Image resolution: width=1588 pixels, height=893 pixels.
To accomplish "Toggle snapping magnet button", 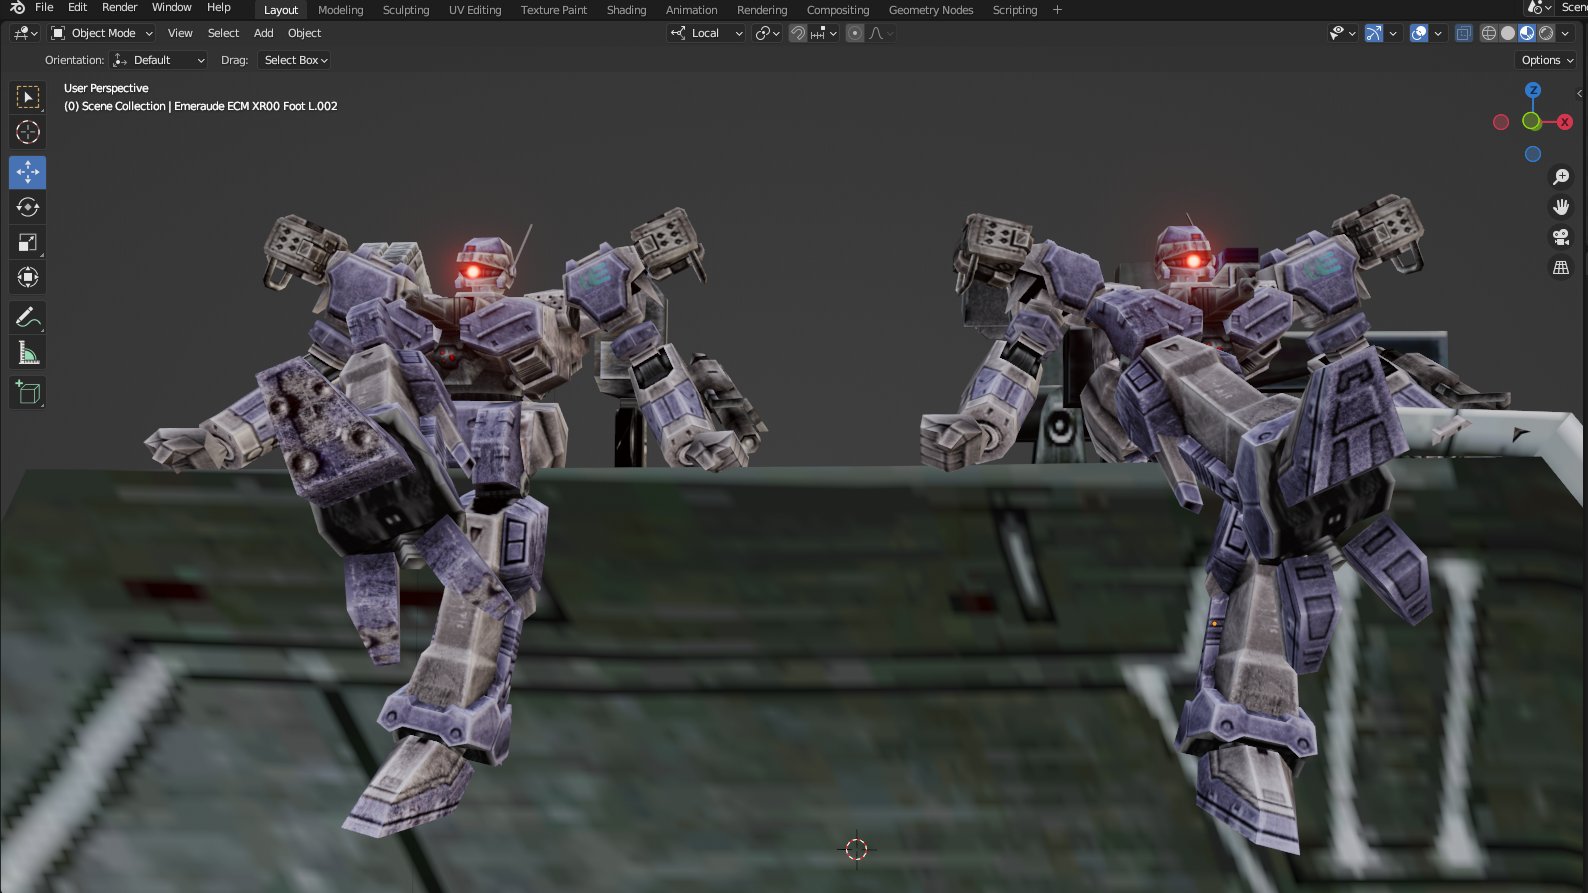I will 798,33.
